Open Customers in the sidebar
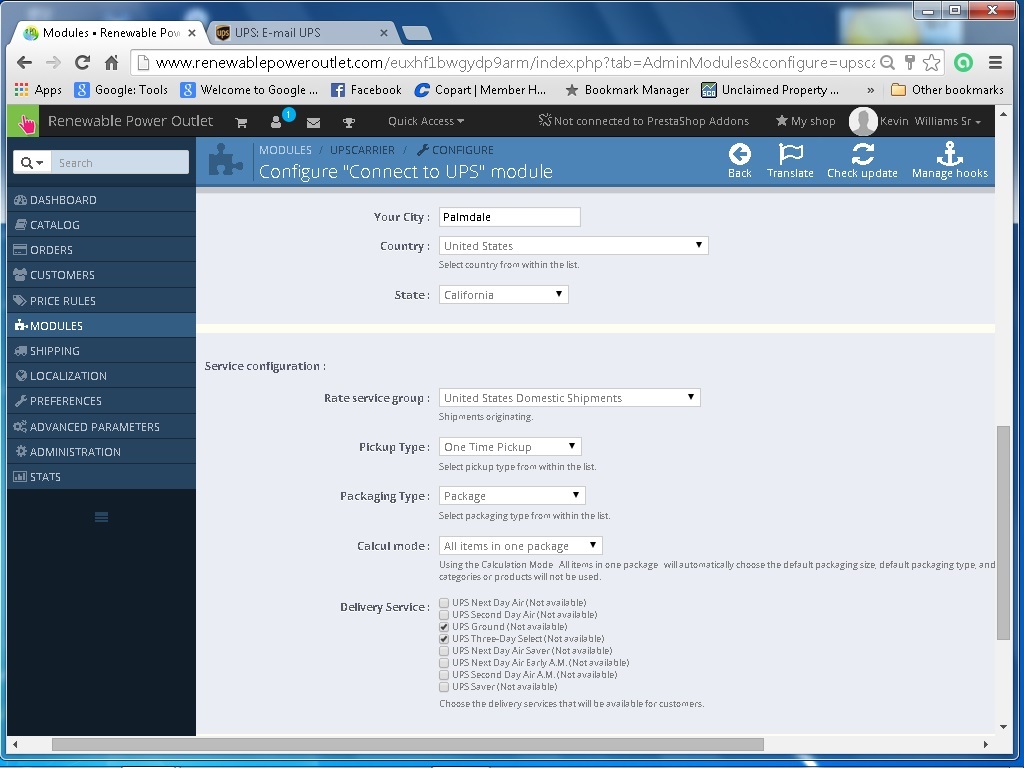The image size is (1024, 768). tap(101, 275)
